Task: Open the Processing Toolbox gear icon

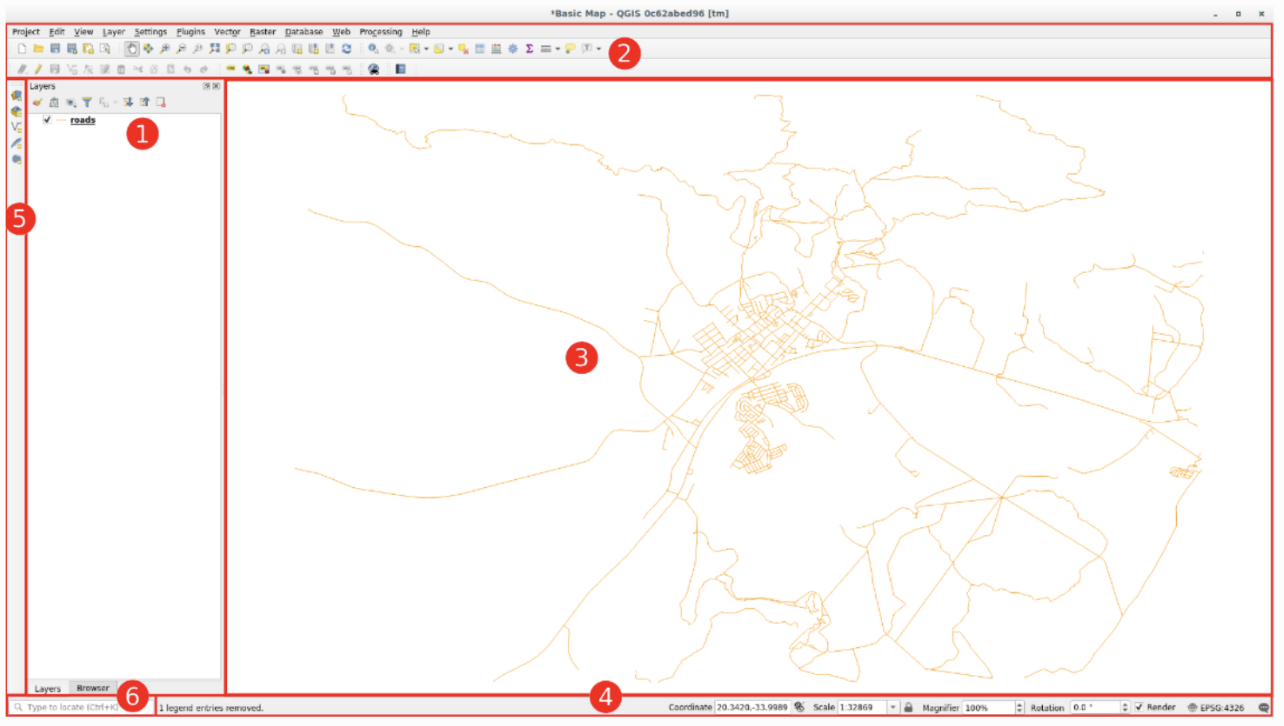Action: coord(513,48)
